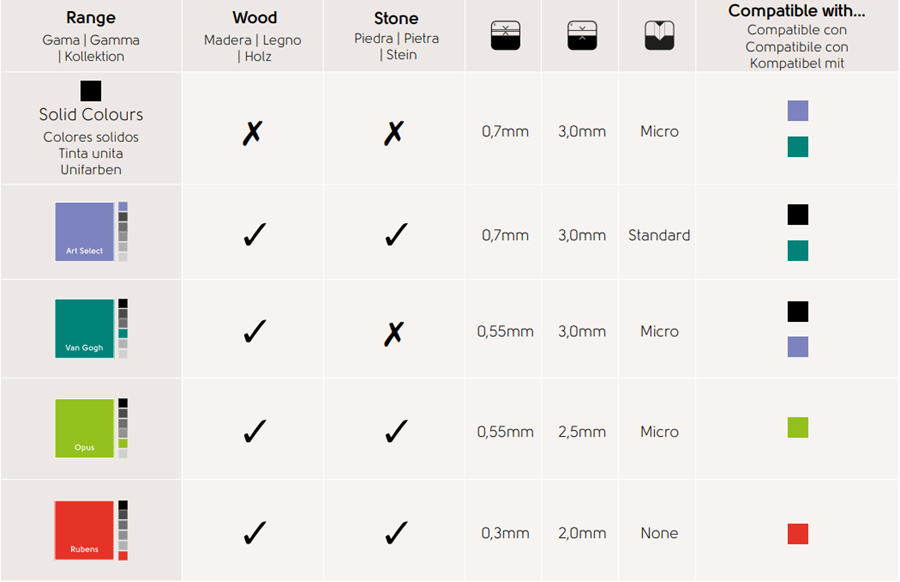Click the bevel icon above the Micro column
The height and width of the screenshot is (582, 900).
click(x=659, y=36)
